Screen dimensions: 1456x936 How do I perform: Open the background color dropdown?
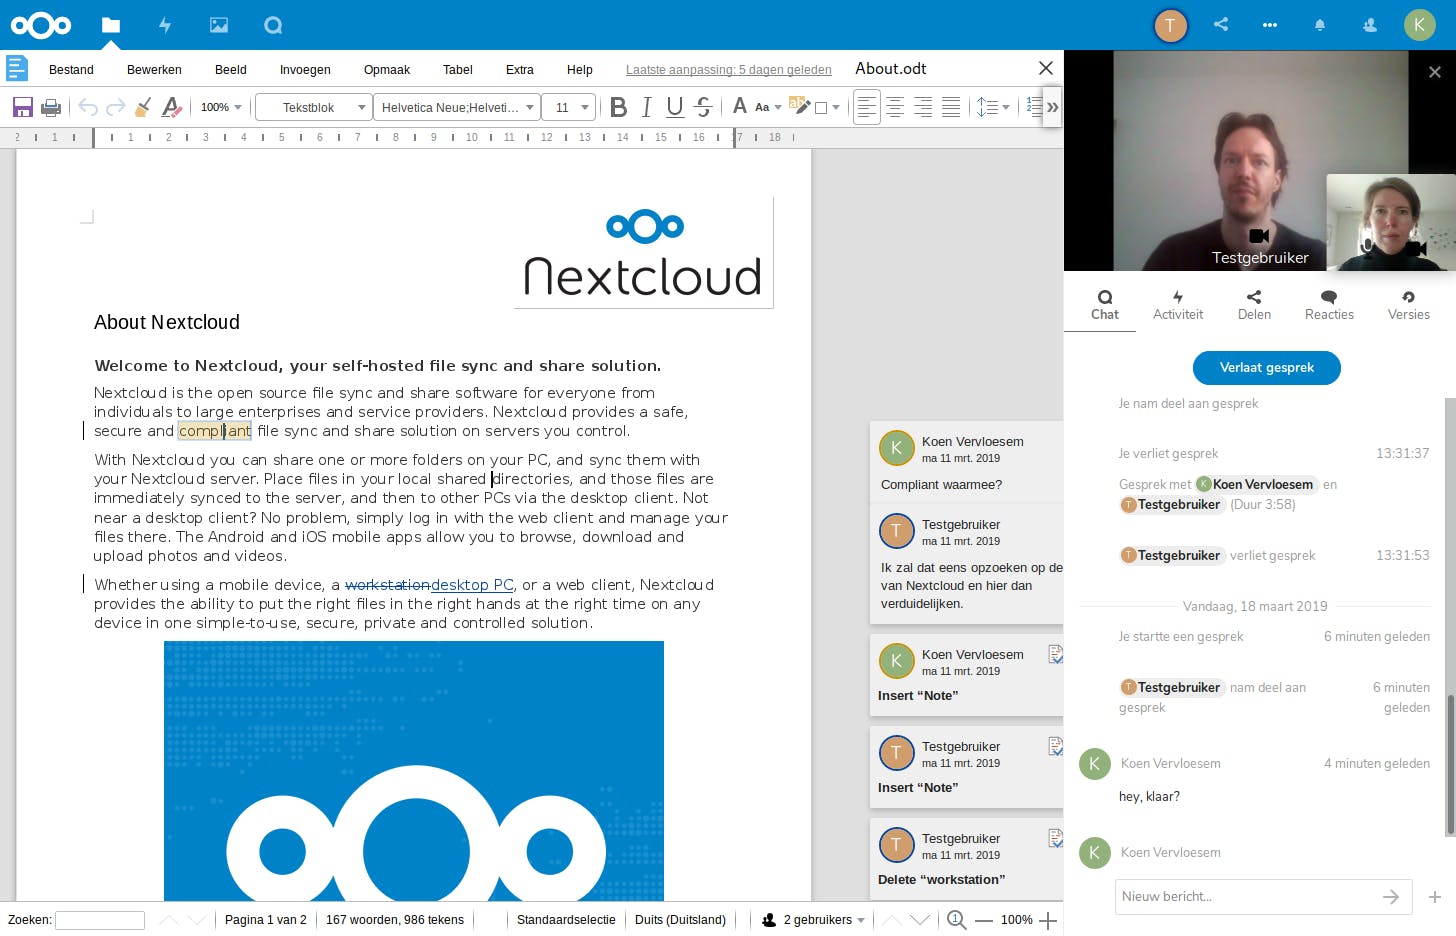point(827,107)
